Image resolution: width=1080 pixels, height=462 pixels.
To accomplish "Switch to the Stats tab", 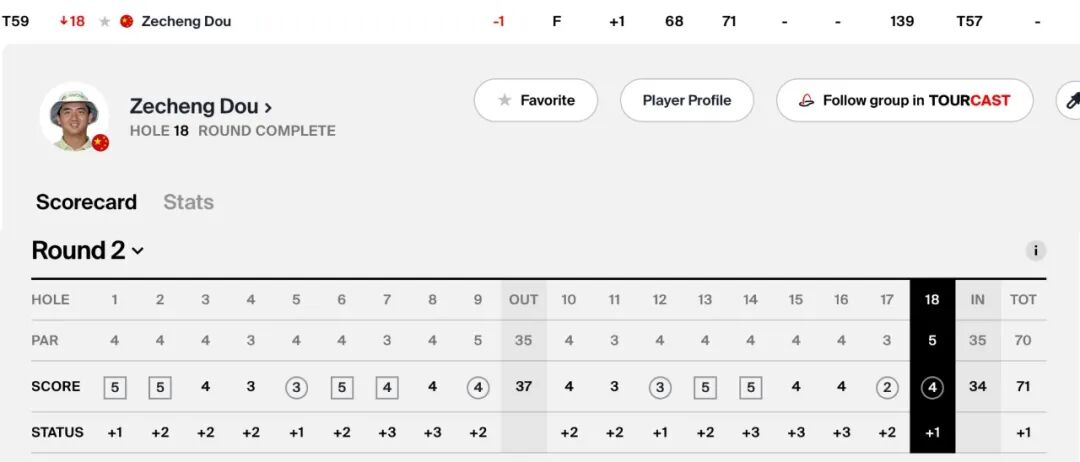I will click(188, 202).
